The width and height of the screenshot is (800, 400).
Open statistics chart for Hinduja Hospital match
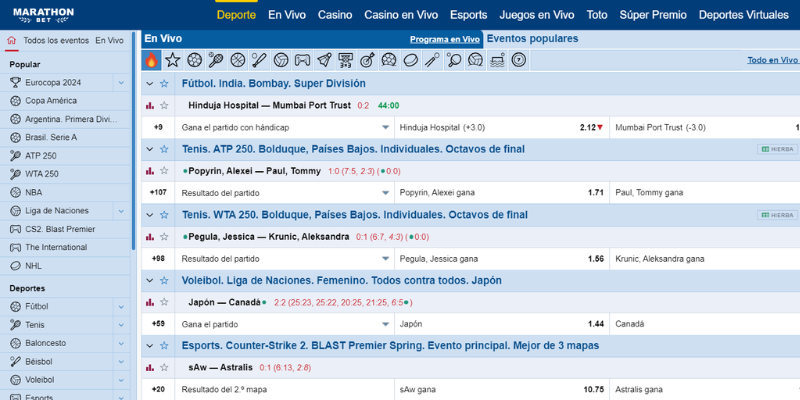click(150, 106)
